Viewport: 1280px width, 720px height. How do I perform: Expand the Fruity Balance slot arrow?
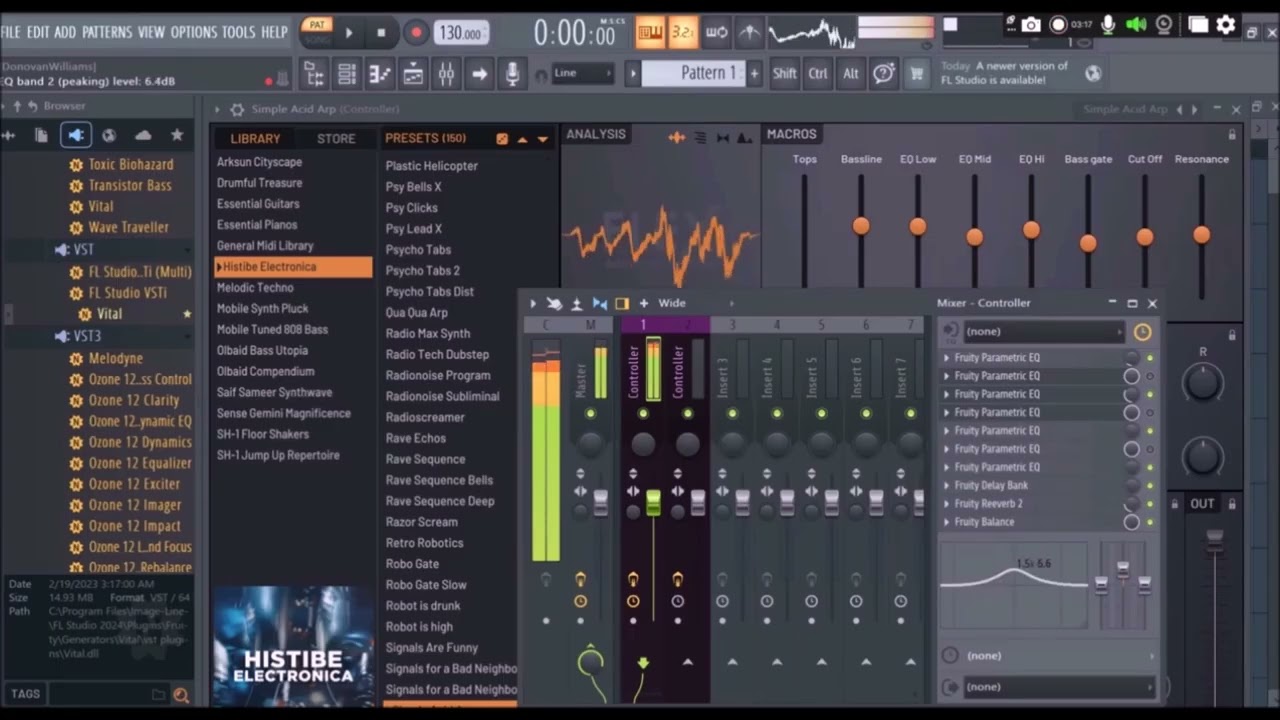coord(947,522)
